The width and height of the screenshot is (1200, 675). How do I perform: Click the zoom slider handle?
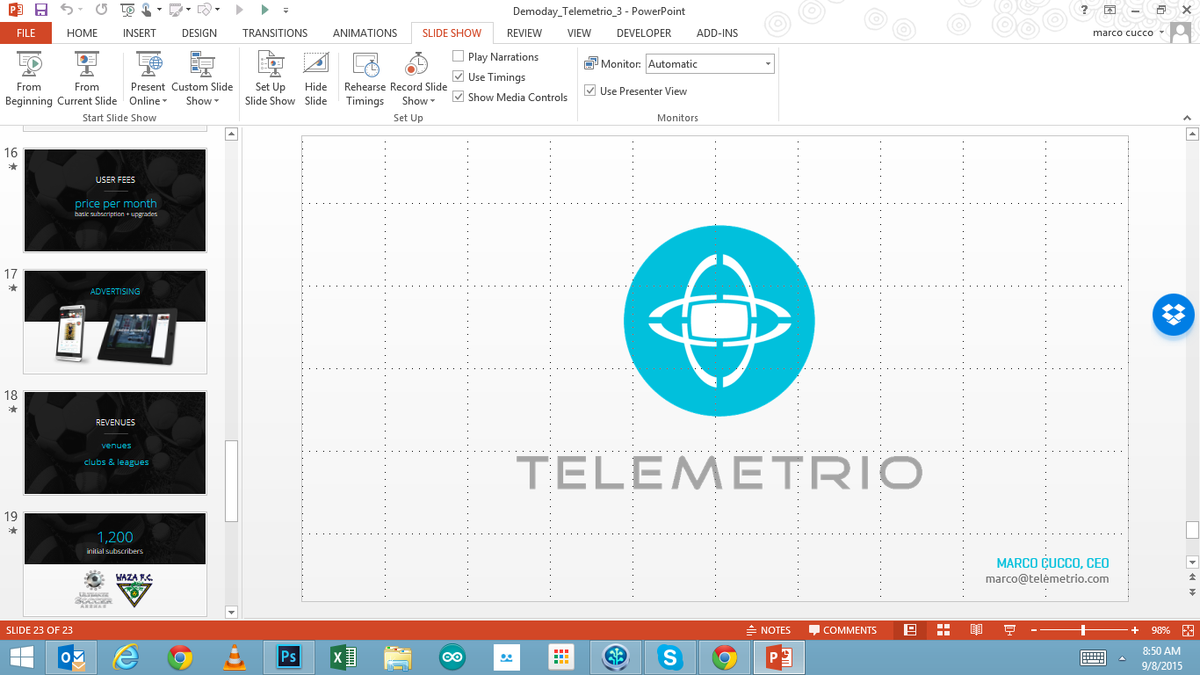click(1083, 630)
